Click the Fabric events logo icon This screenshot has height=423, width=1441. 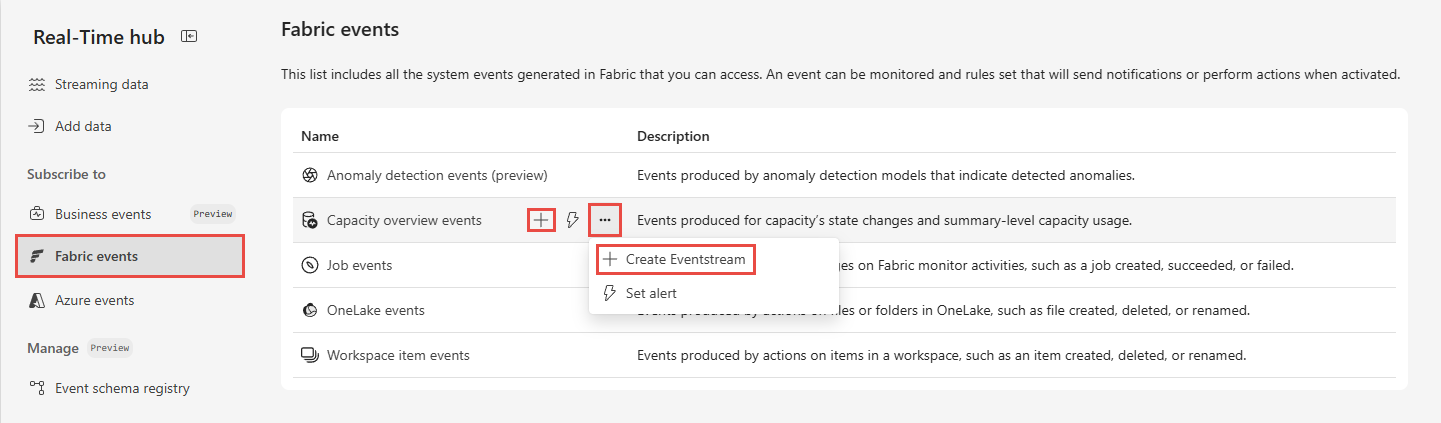pyautogui.click(x=37, y=256)
